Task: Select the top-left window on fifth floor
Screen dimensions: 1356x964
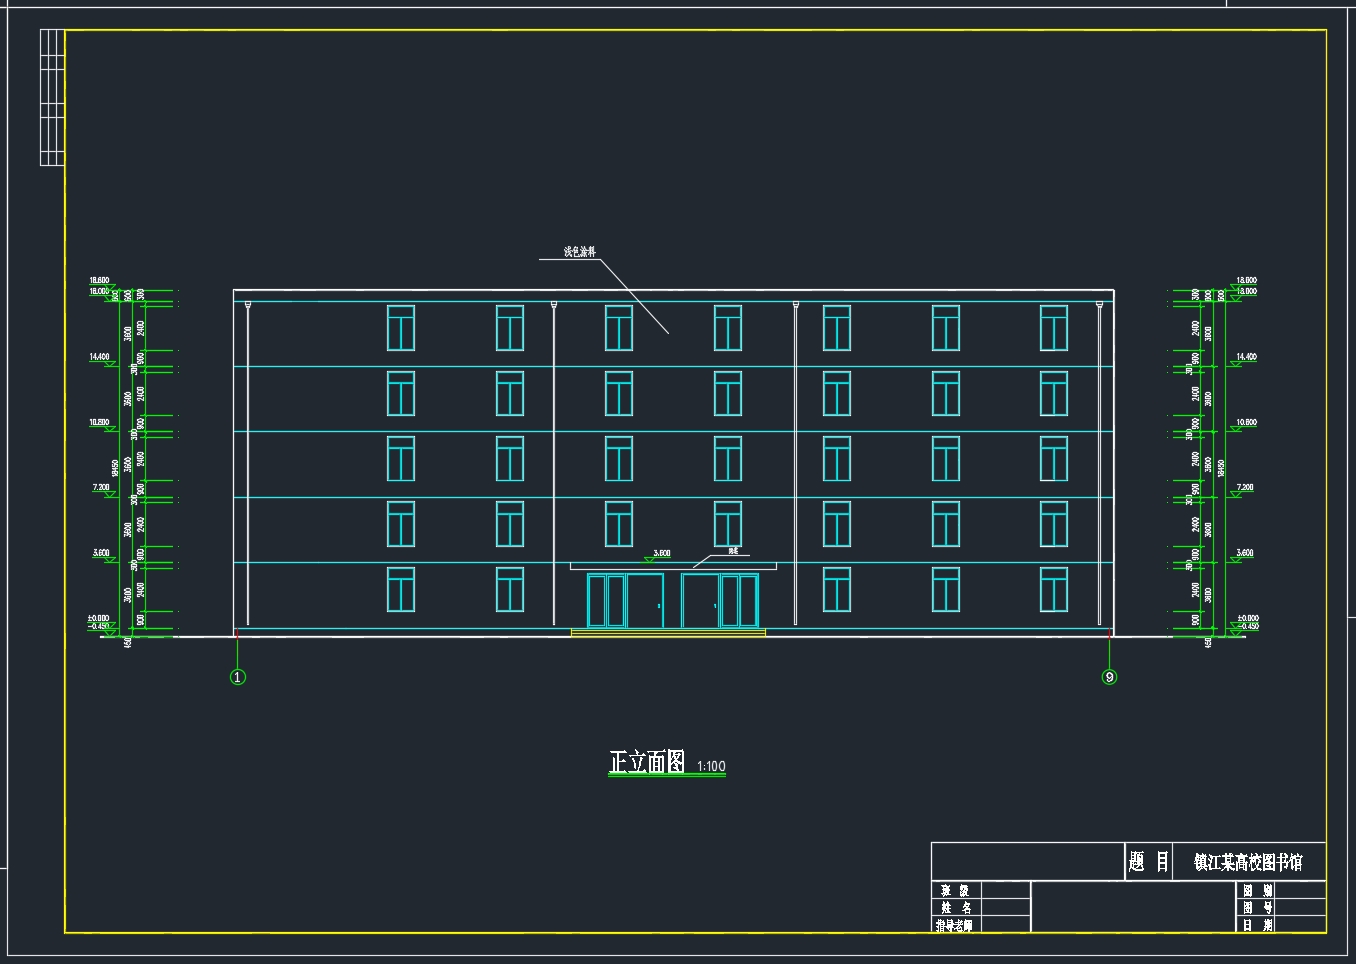Action: point(401,328)
